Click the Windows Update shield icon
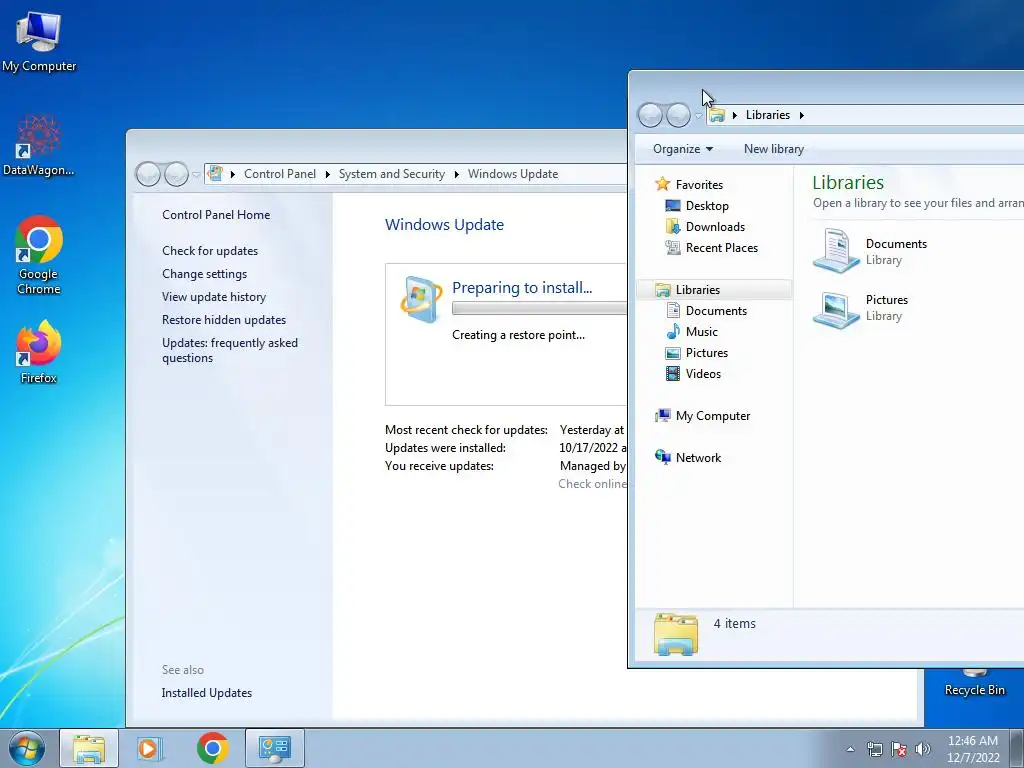 coord(421,300)
